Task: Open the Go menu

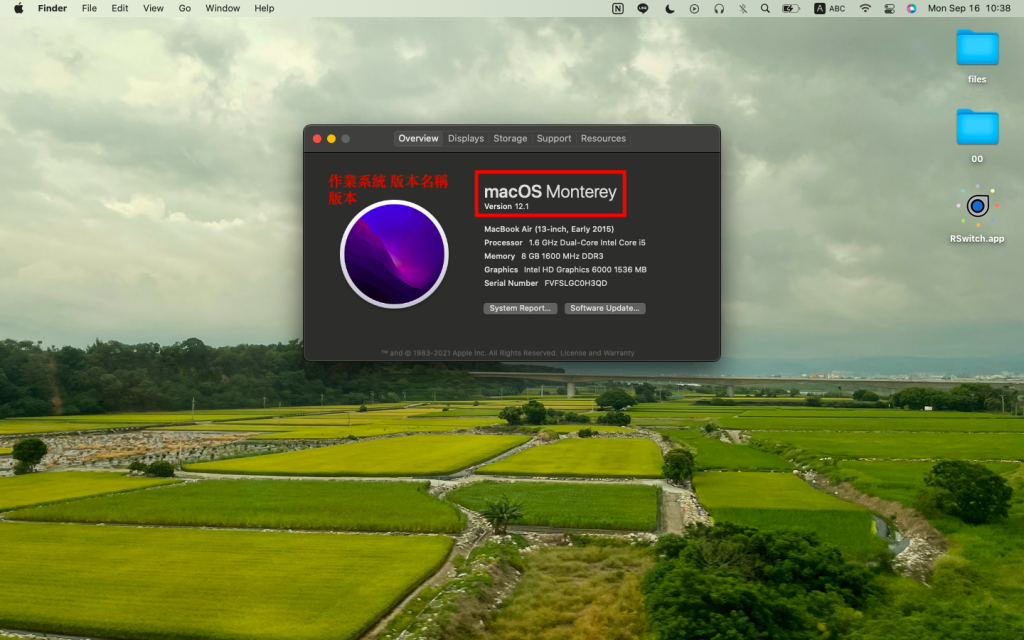Action: tap(185, 8)
